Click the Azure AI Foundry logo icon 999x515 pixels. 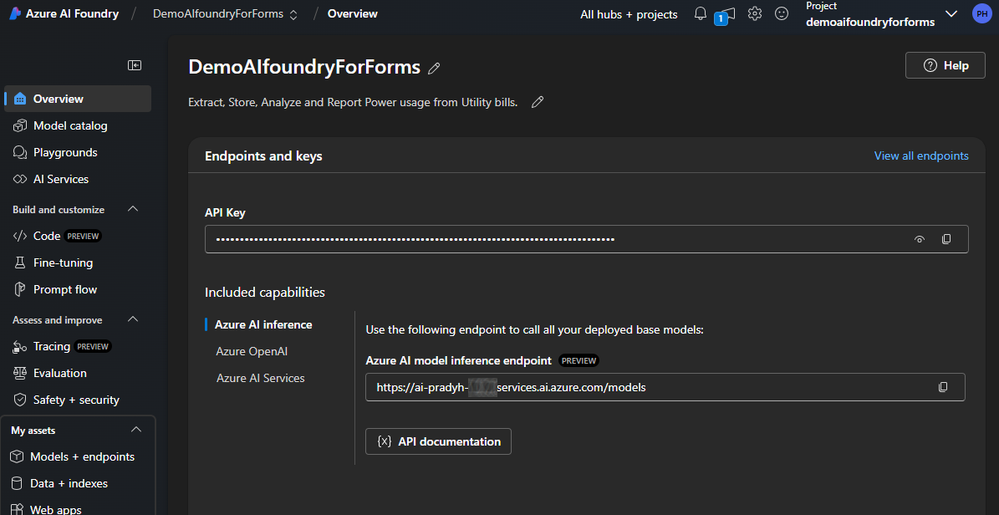coord(15,14)
